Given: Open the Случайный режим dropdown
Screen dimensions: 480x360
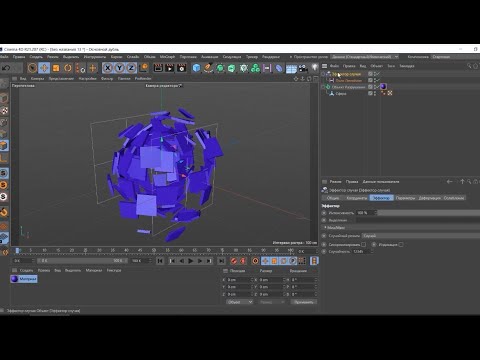Looking at the screenshot, I should pos(421,236).
